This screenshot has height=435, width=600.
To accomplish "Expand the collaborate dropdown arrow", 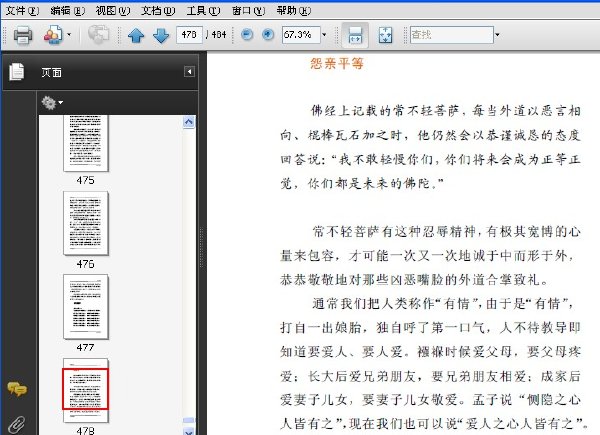I will [x=69, y=34].
